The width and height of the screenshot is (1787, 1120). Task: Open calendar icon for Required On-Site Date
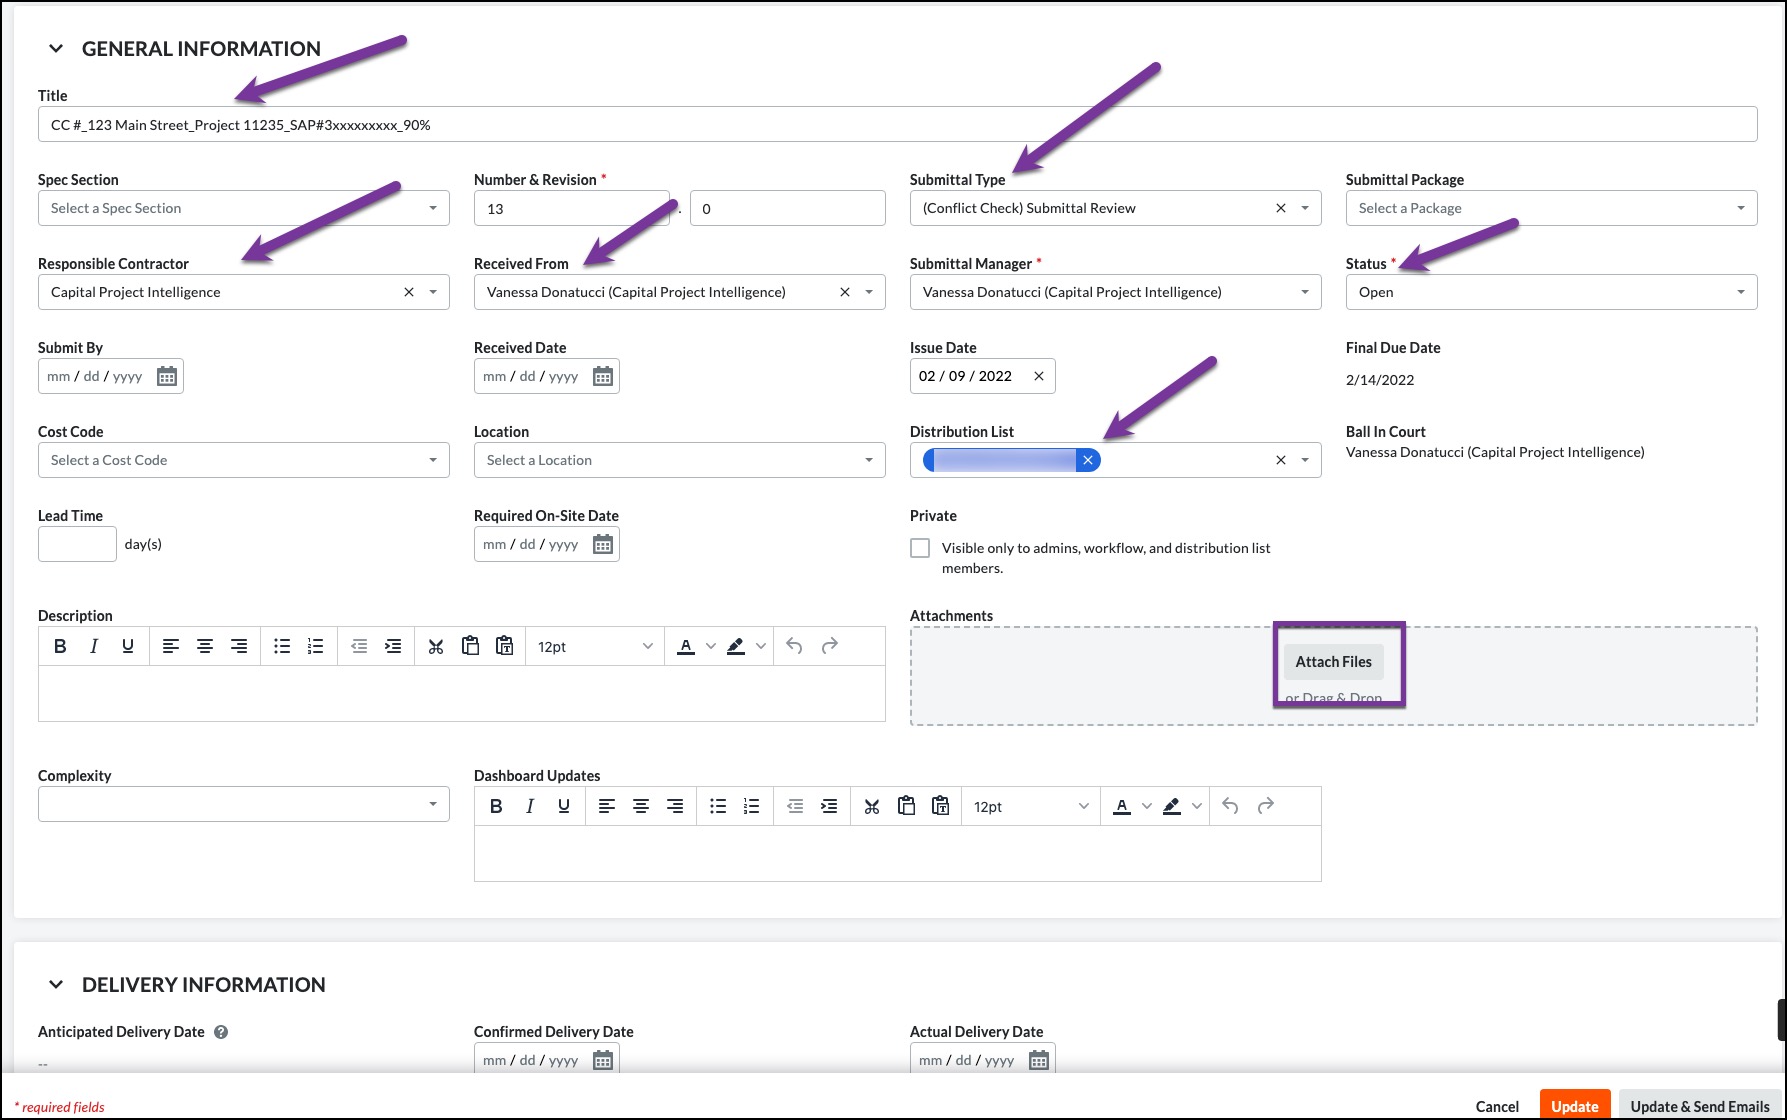(x=603, y=544)
